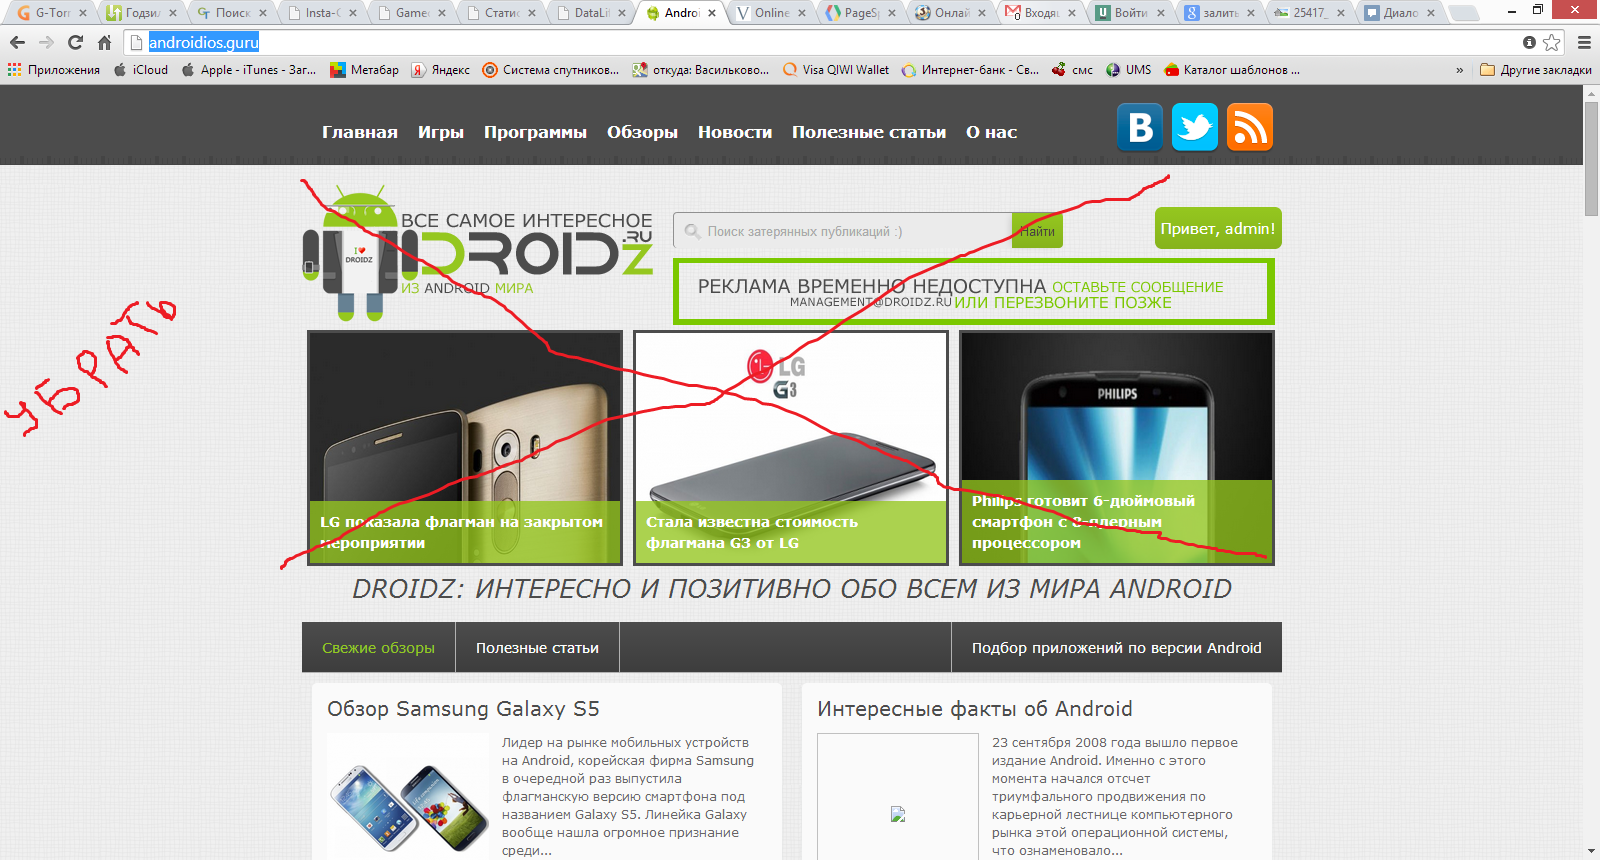This screenshot has height=860, width=1600.
Task: Open the Программы menu item
Action: pos(535,132)
